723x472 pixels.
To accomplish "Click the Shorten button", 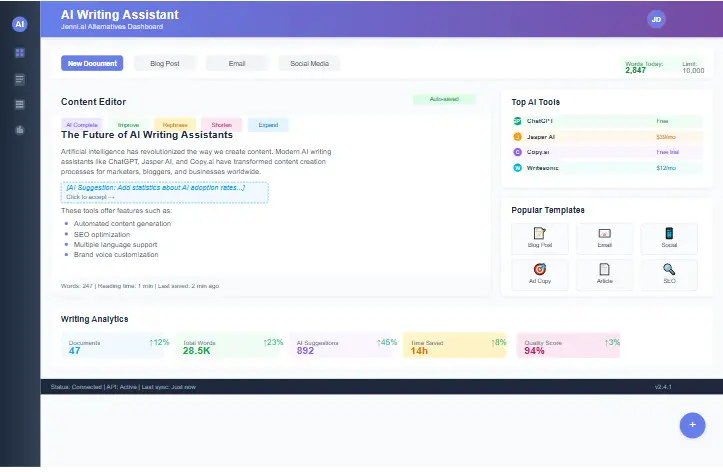I will 221,125.
